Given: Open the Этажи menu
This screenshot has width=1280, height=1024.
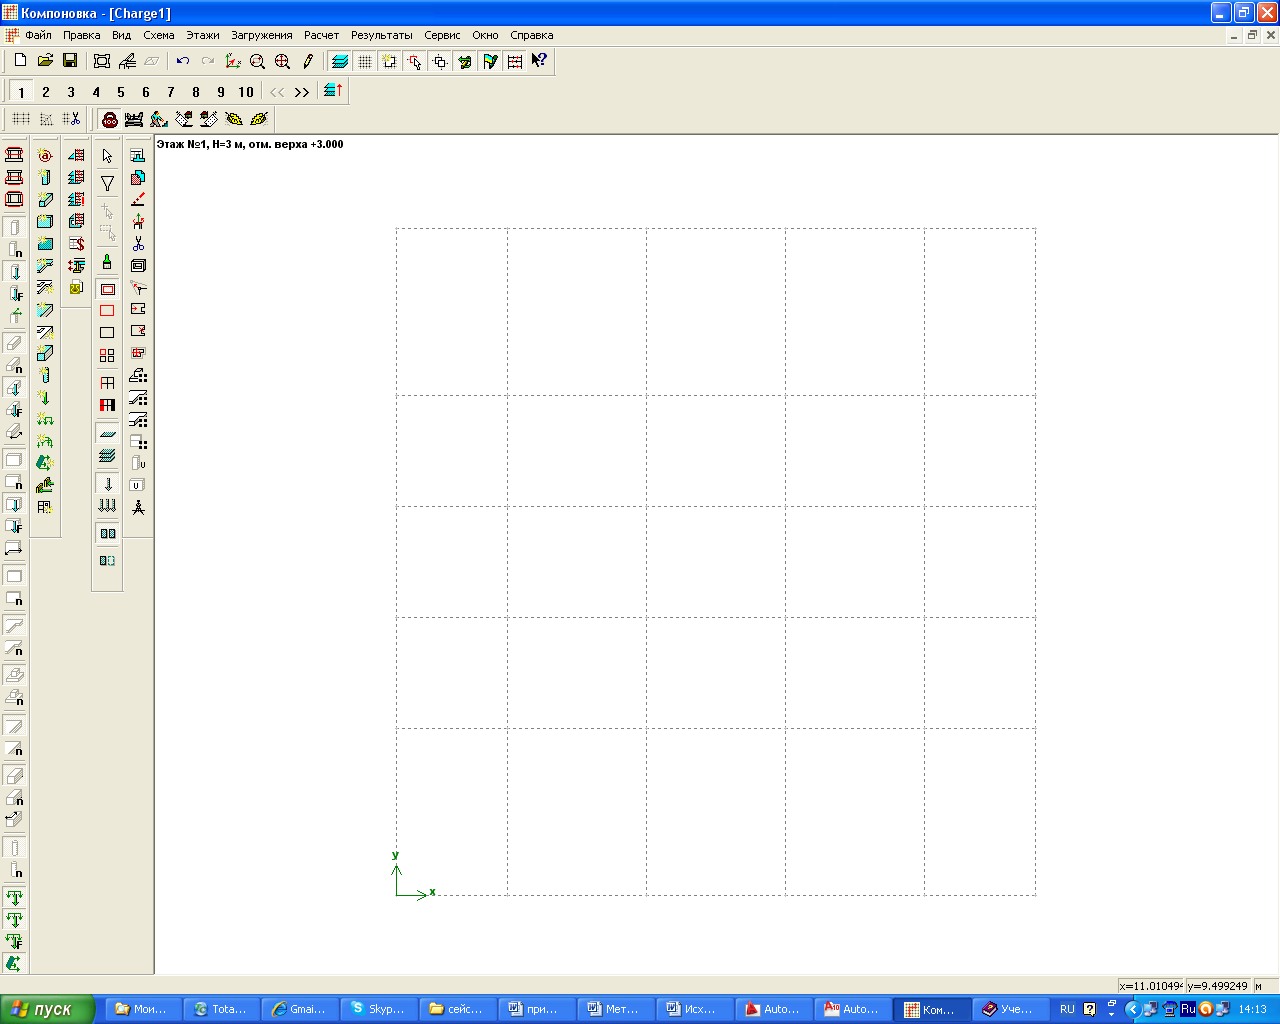Looking at the screenshot, I should (x=203, y=35).
